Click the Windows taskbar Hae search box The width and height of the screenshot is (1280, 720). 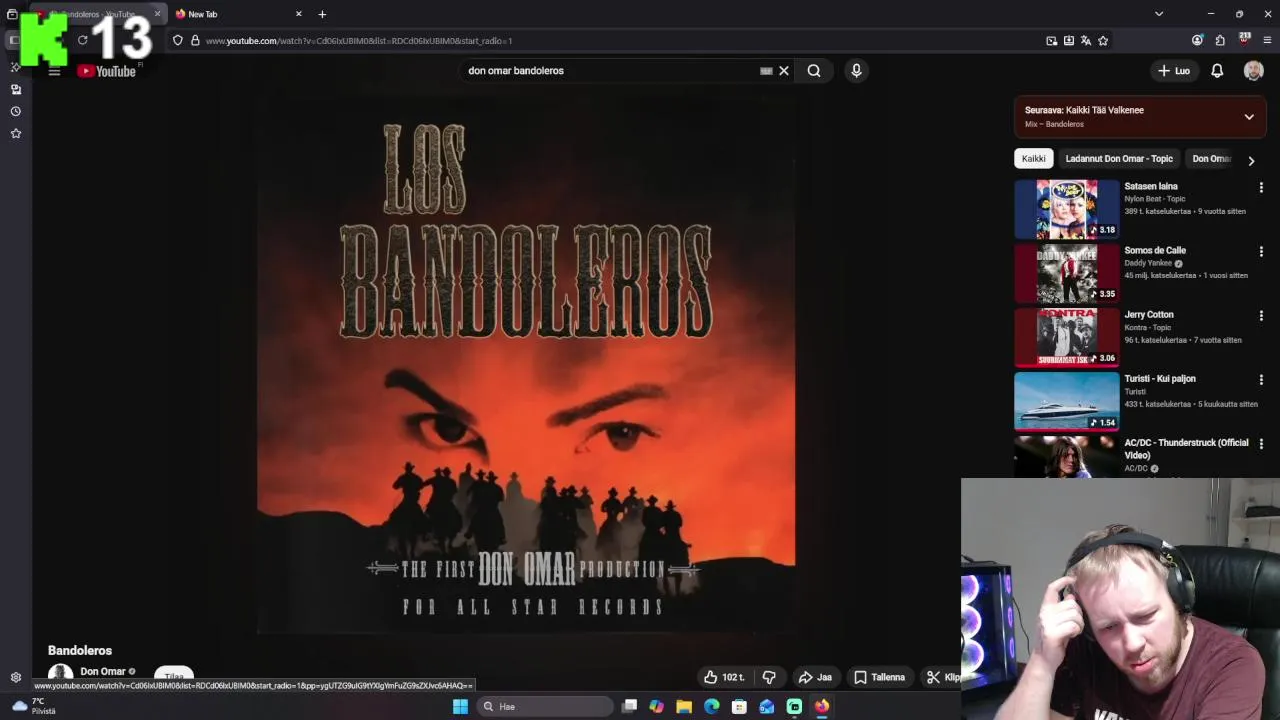[x=543, y=706]
